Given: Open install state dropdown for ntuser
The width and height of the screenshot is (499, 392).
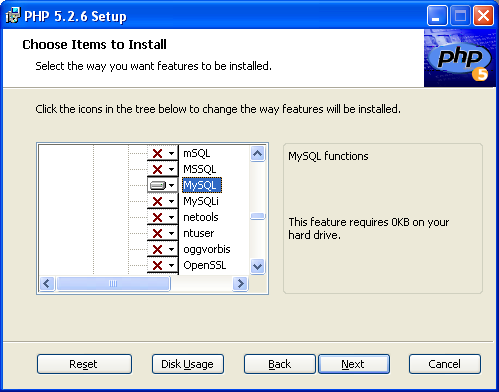Looking at the screenshot, I should [x=163, y=233].
